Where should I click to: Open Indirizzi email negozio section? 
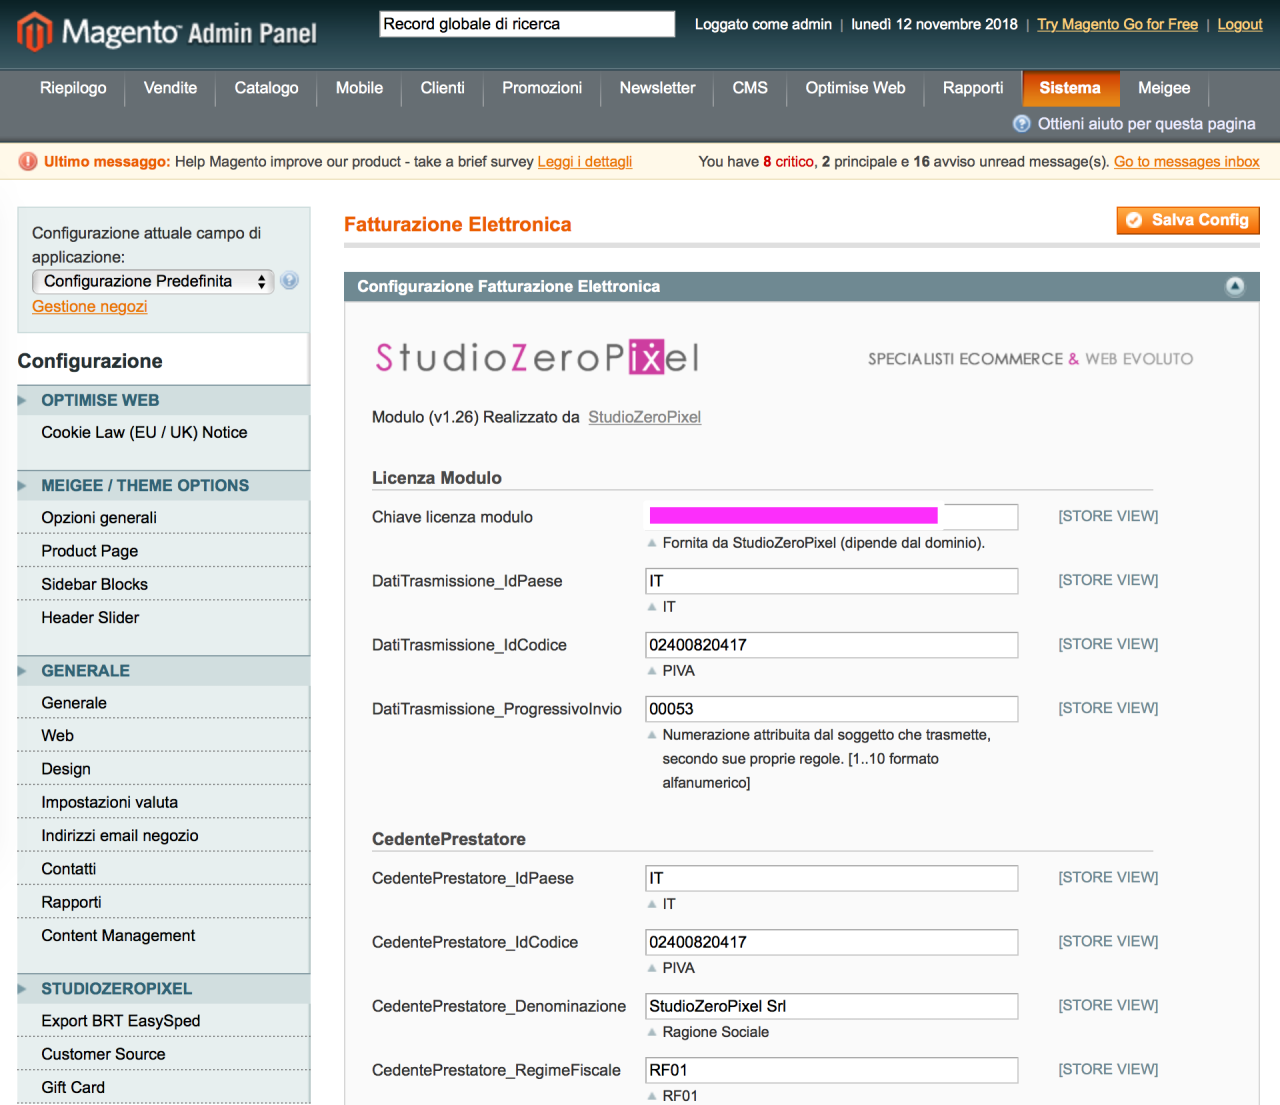[120, 835]
